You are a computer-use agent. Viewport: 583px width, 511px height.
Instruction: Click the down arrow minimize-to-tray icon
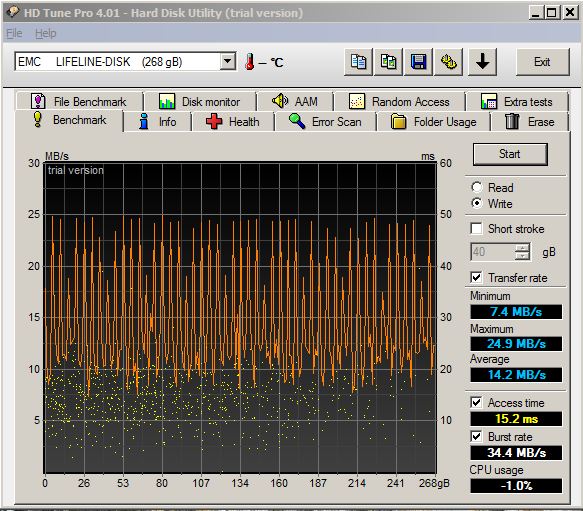tap(482, 62)
